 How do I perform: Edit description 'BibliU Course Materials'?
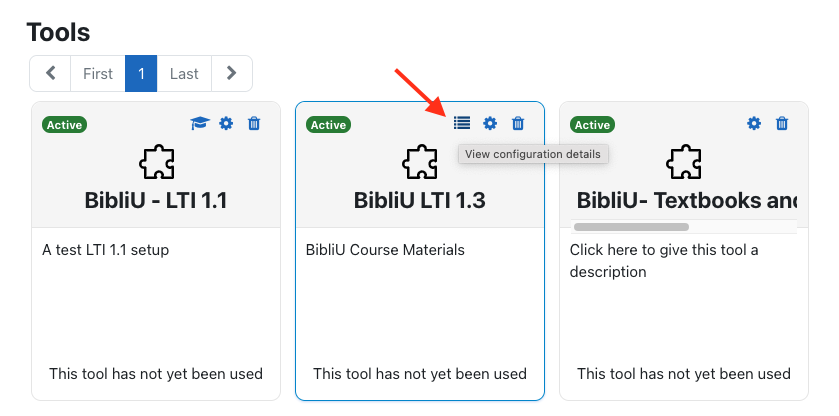tap(385, 250)
